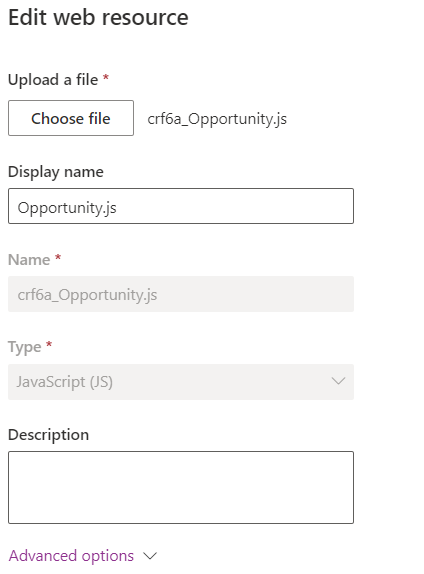
Task: Click the Choose file button
Action: pyautogui.click(x=71, y=118)
